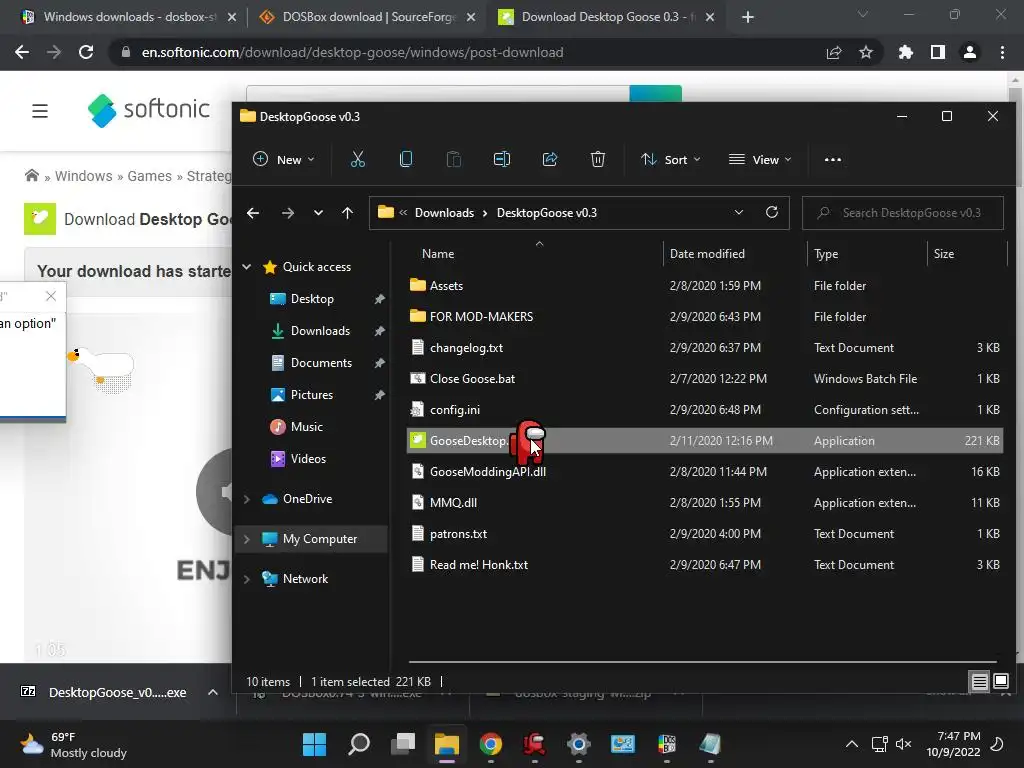
Task: Click Games breadcrumb link on Softonic
Action: coord(150,176)
